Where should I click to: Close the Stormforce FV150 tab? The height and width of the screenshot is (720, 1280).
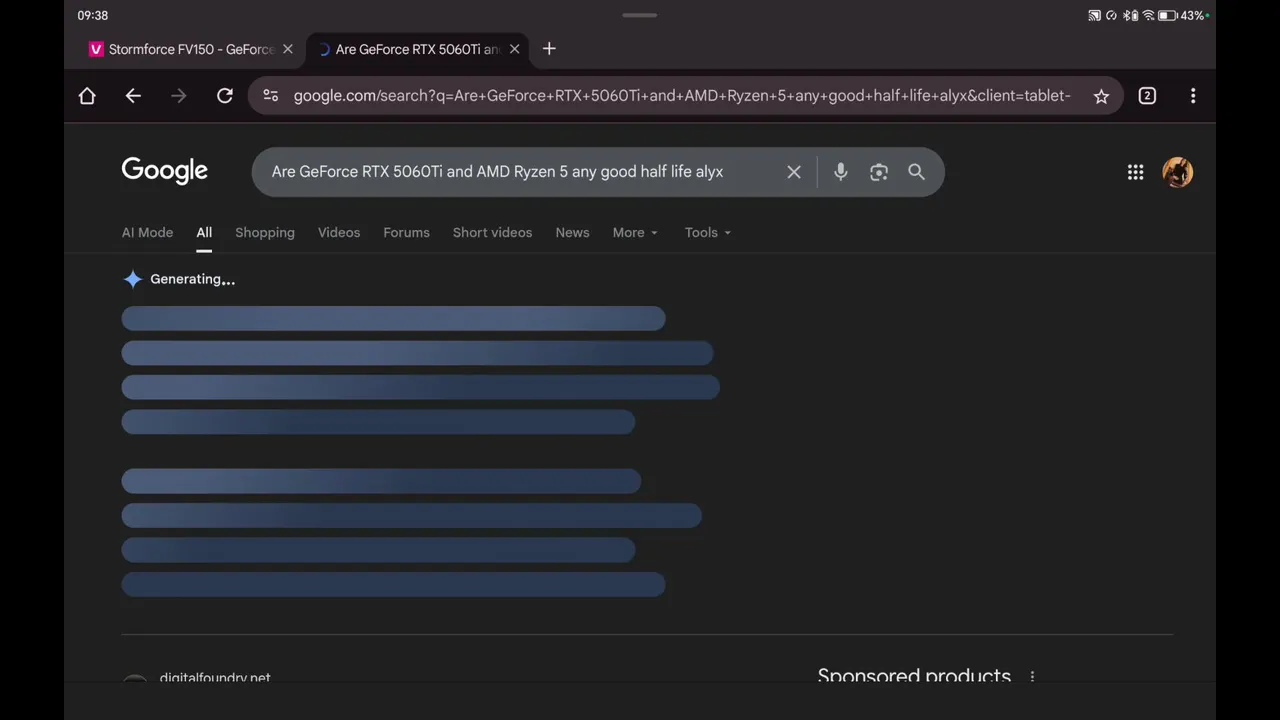click(x=288, y=49)
